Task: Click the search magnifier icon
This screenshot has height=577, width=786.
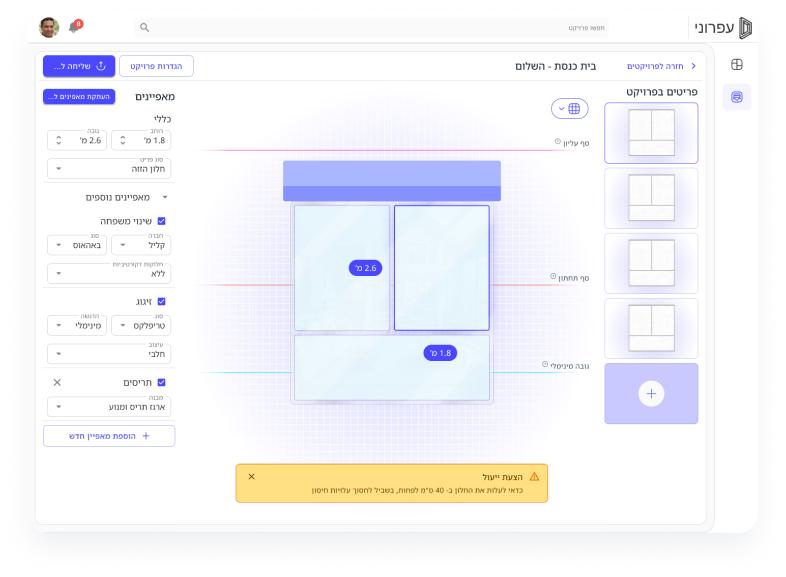Action: 145,28
